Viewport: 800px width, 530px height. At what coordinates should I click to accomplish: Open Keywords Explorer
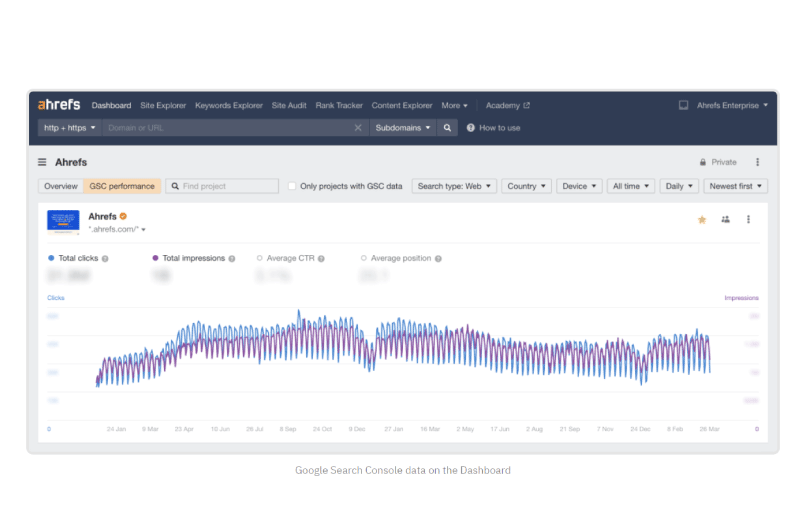point(229,105)
